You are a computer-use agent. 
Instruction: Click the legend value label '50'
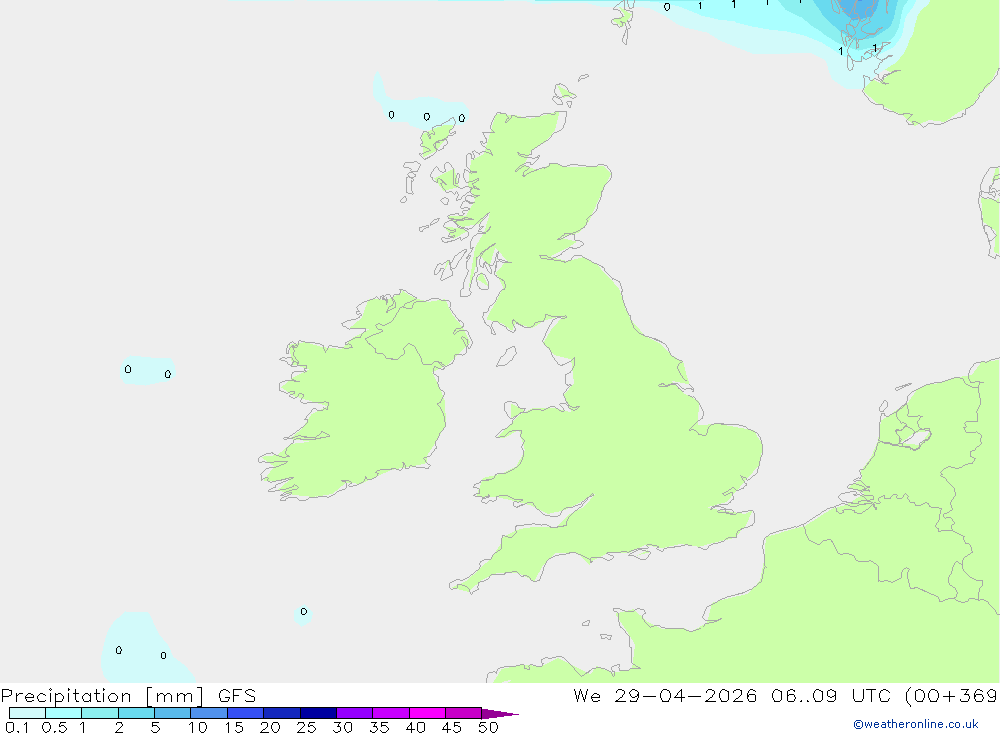coord(488,727)
